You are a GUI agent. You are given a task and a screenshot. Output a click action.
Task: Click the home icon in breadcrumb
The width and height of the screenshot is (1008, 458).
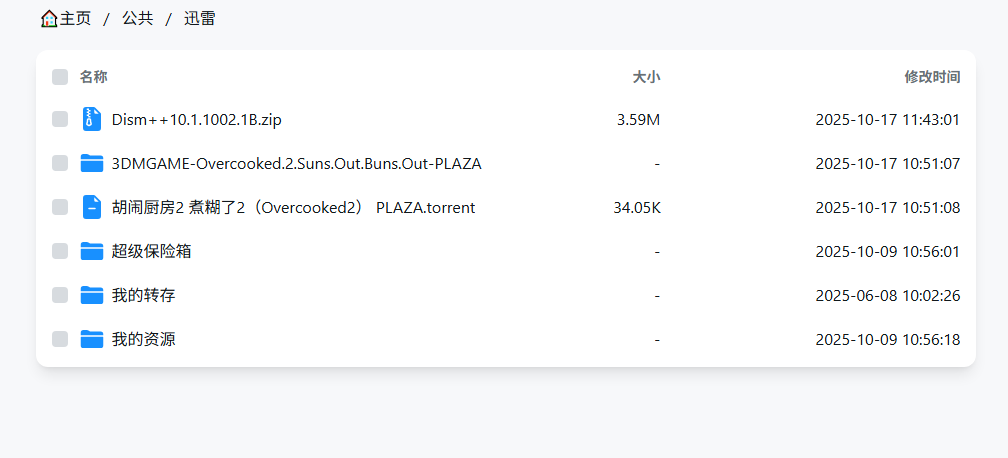[49, 18]
